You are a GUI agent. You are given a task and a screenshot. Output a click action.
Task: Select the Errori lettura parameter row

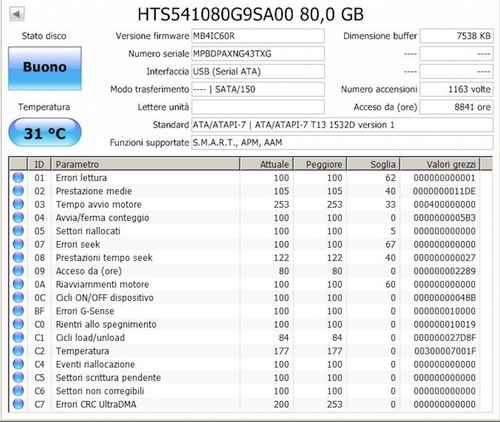tap(250, 177)
